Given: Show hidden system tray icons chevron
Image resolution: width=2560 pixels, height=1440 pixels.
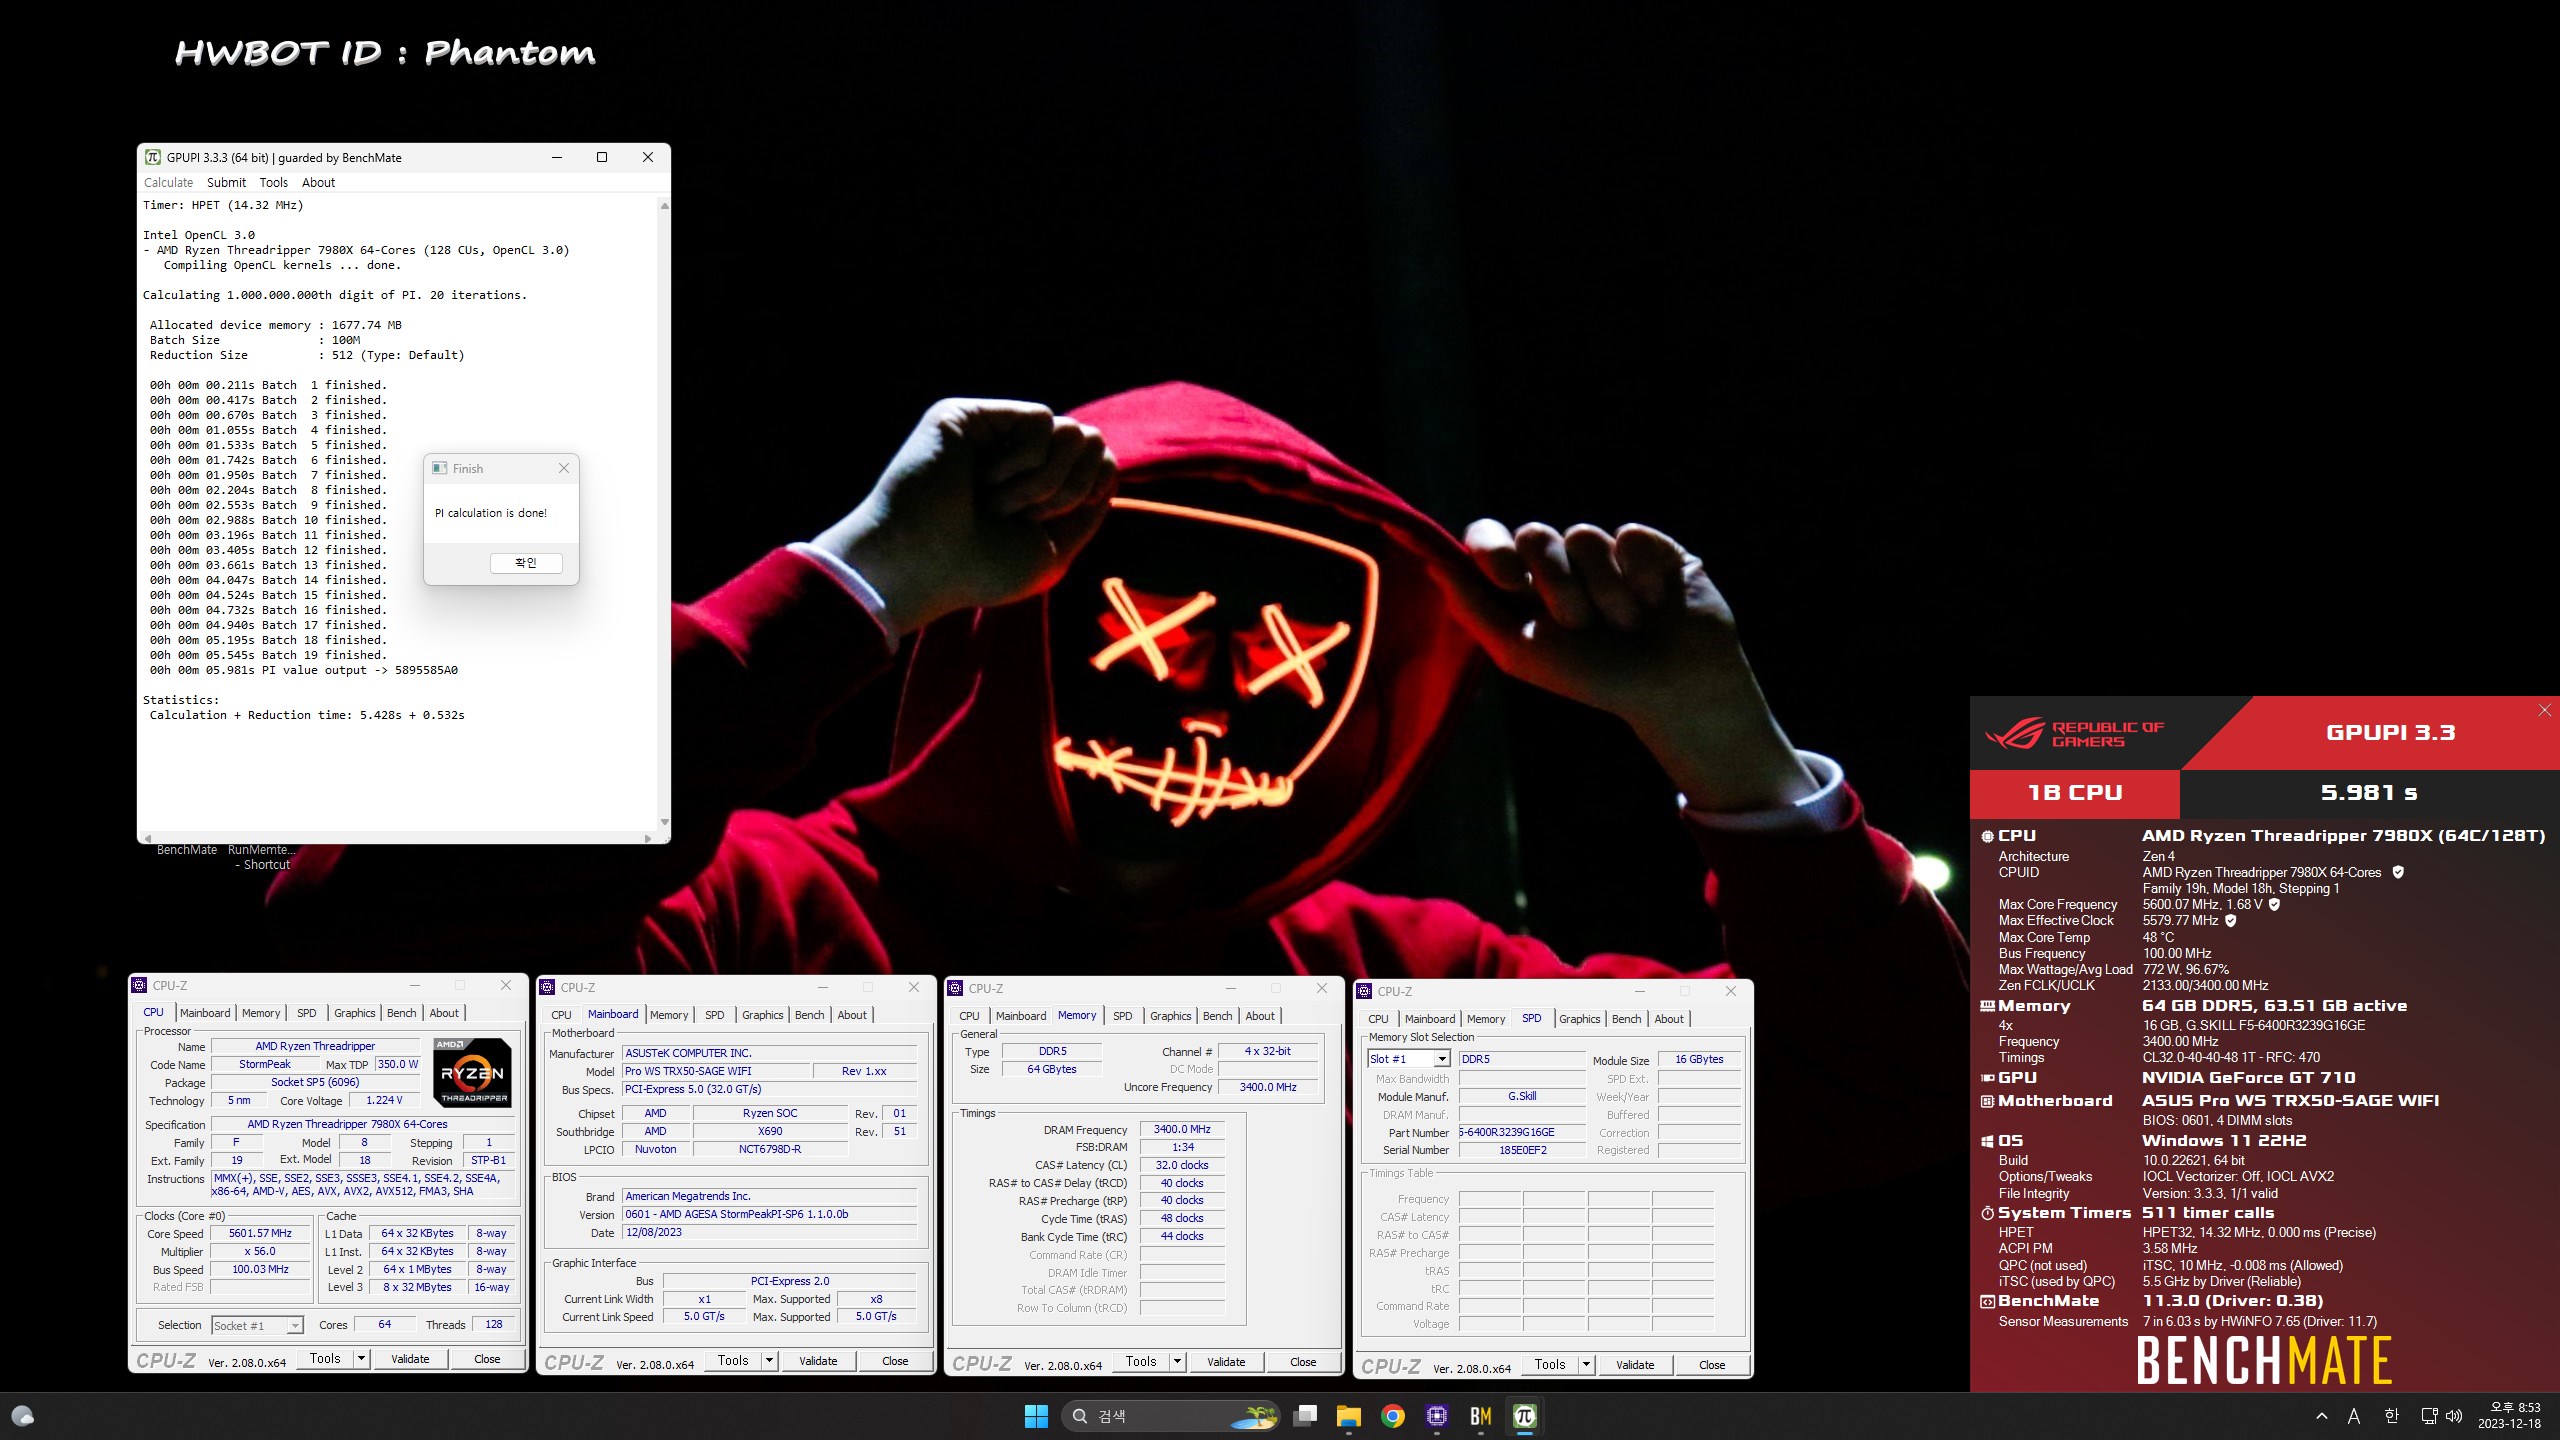Looking at the screenshot, I should click(2322, 1416).
